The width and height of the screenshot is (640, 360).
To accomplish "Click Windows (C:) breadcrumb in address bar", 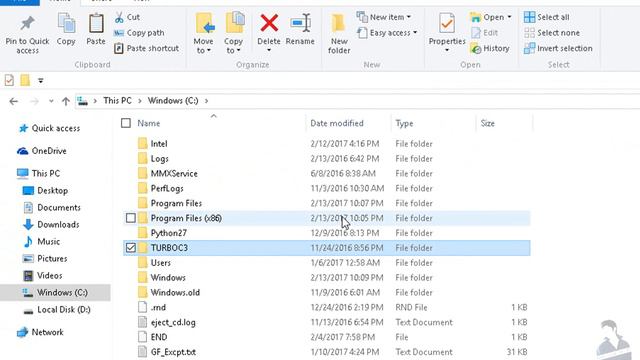I will (173, 100).
